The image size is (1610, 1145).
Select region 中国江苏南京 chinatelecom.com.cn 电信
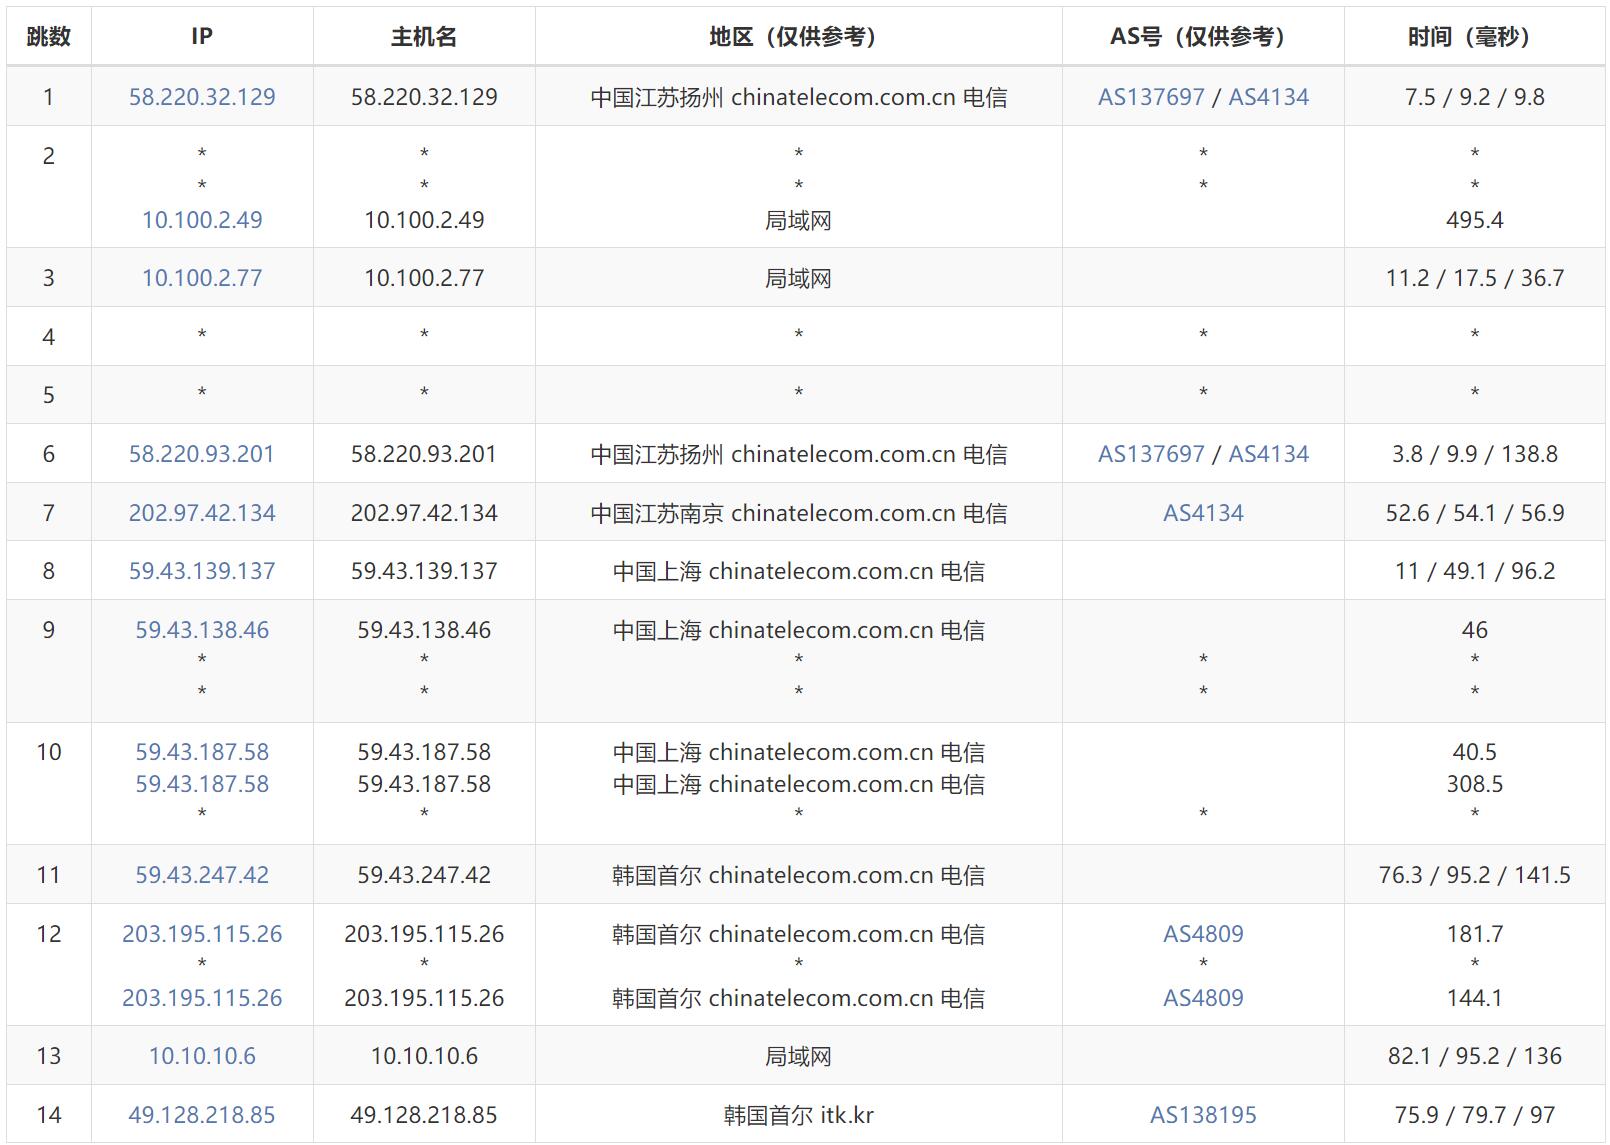[798, 513]
